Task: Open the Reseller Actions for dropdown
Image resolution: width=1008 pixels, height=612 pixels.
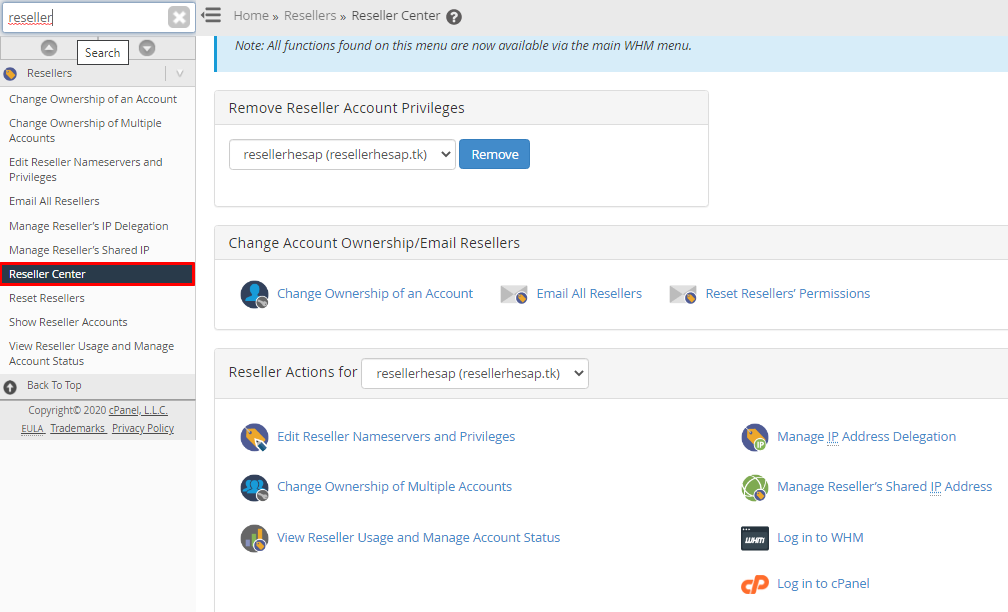Action: (x=475, y=374)
